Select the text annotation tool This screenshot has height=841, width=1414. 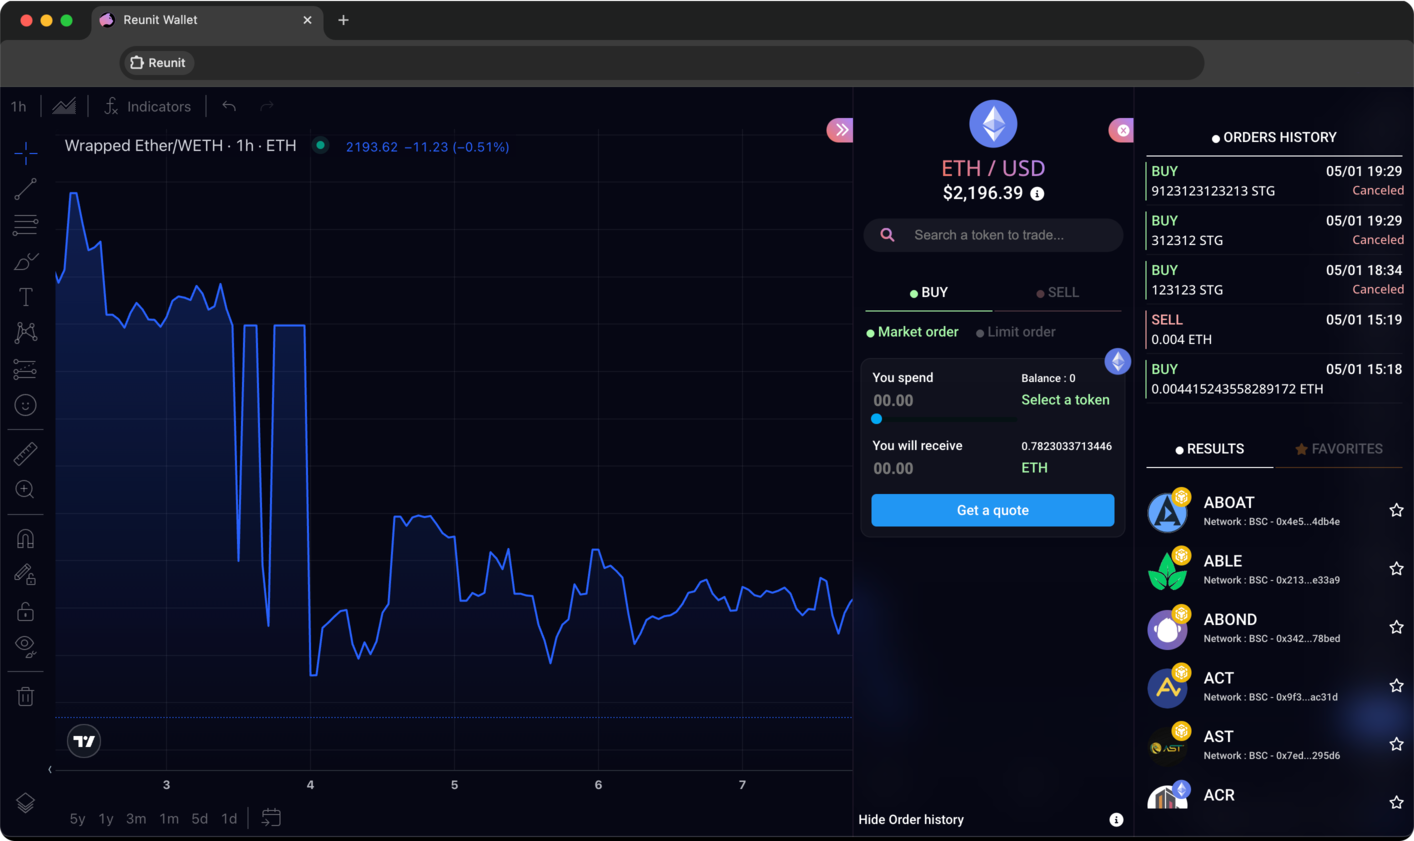click(25, 296)
